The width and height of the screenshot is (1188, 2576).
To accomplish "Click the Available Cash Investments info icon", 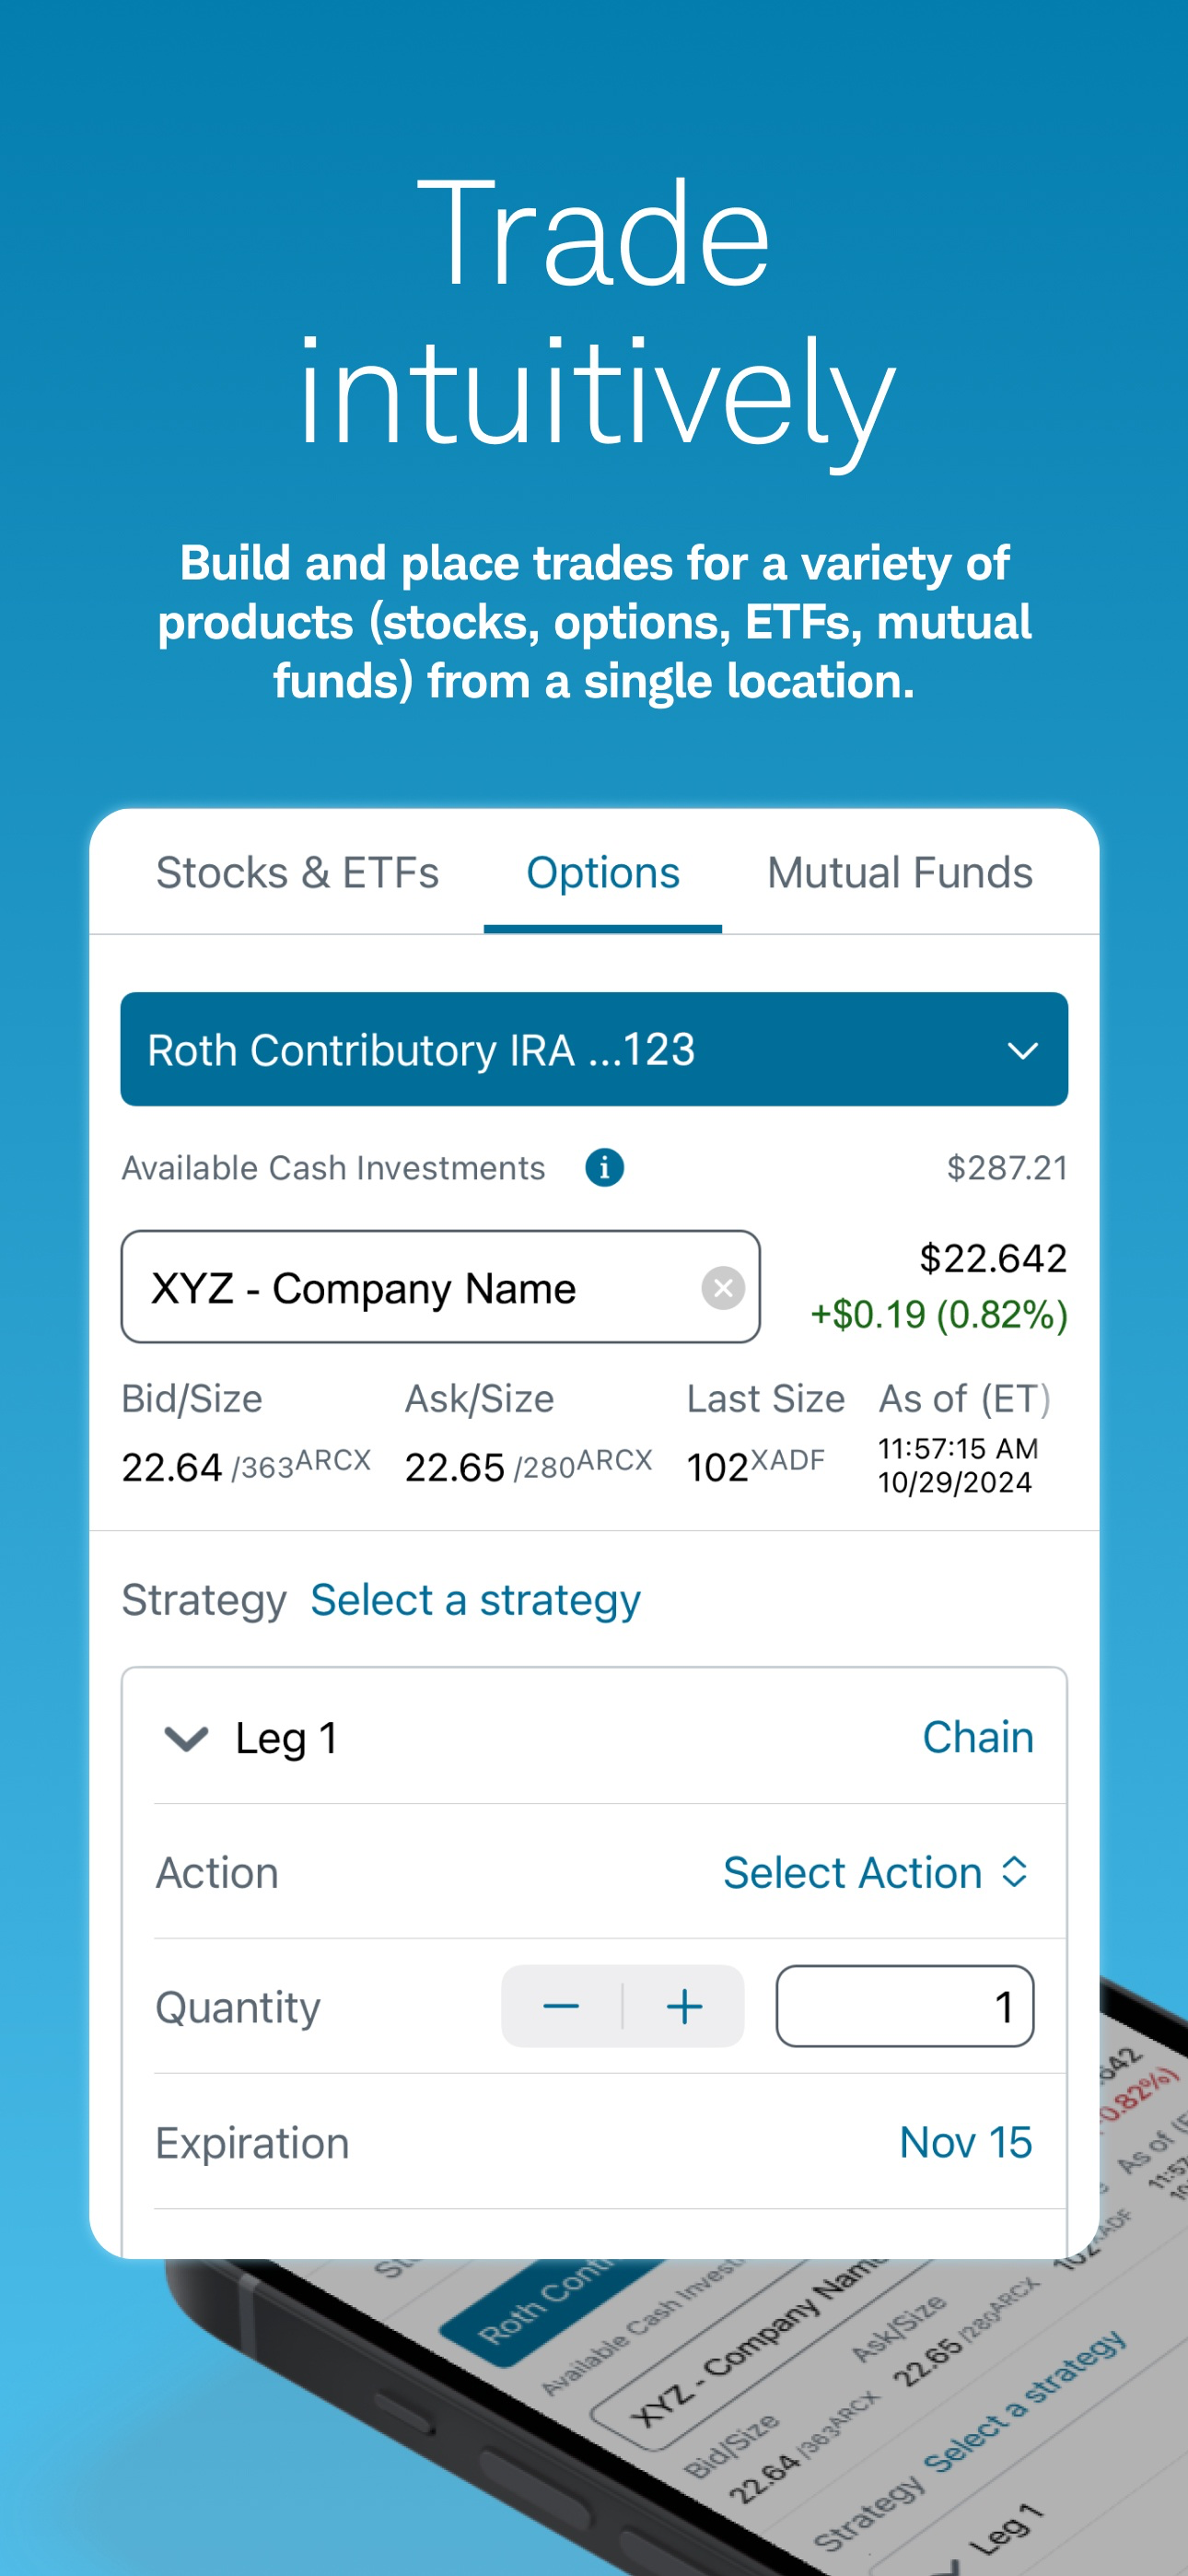I will (604, 1167).
